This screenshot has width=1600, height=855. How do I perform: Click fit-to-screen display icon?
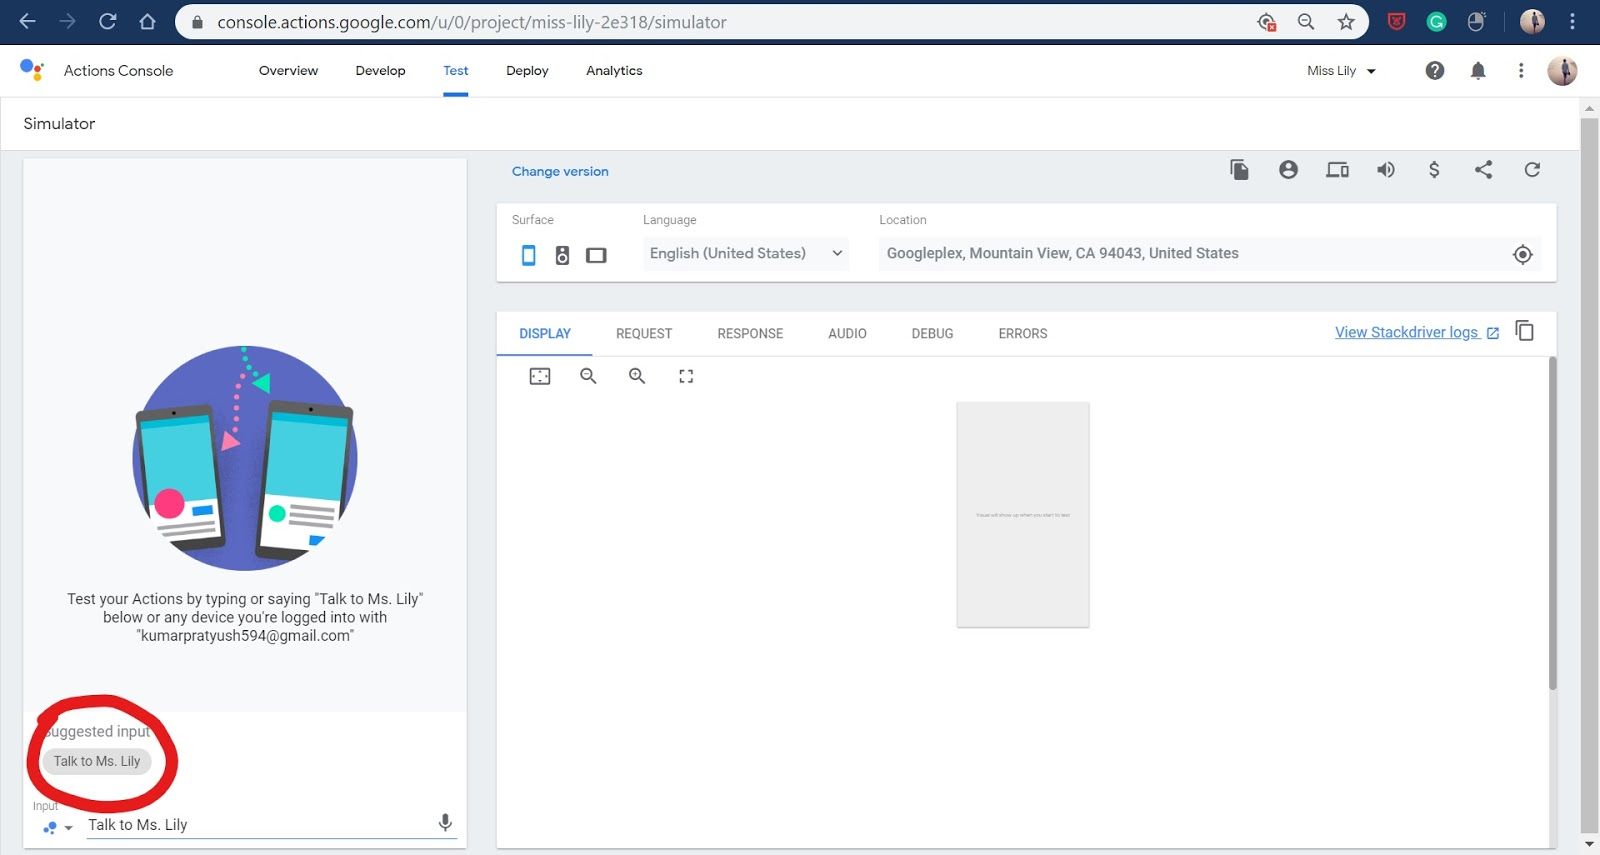click(x=540, y=376)
